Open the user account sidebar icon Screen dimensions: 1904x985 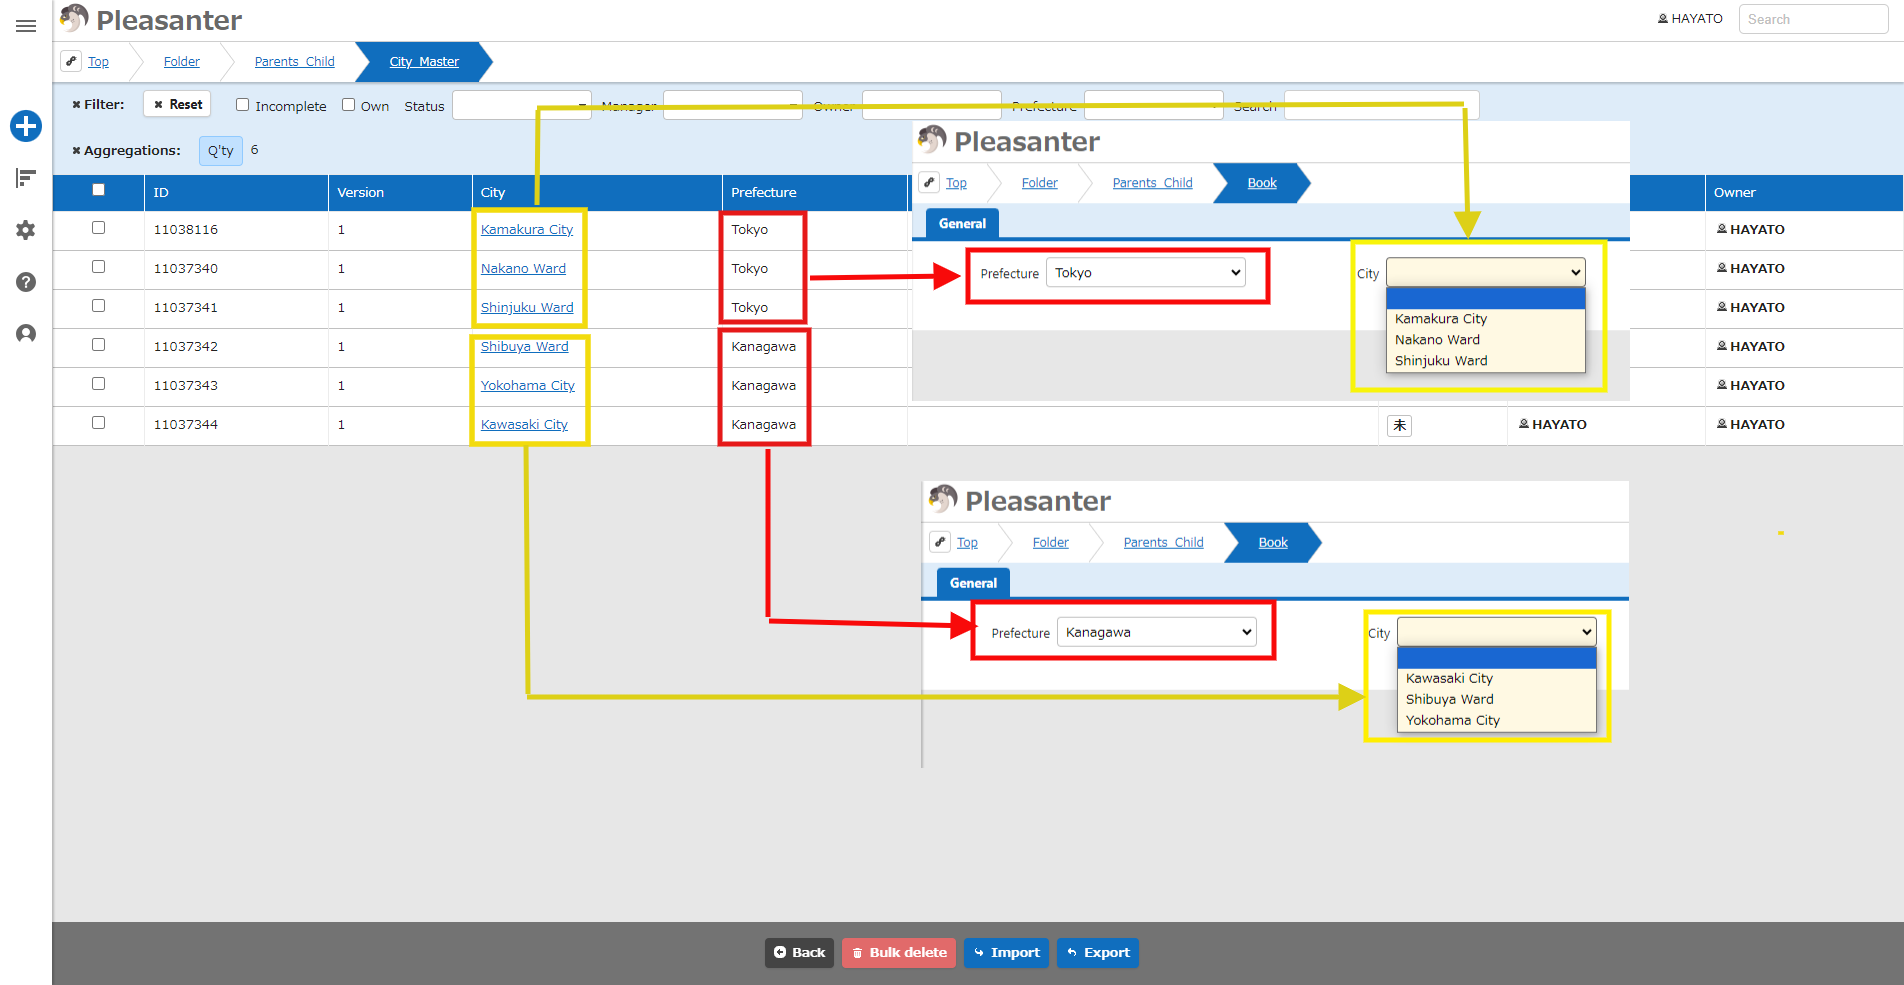[26, 334]
